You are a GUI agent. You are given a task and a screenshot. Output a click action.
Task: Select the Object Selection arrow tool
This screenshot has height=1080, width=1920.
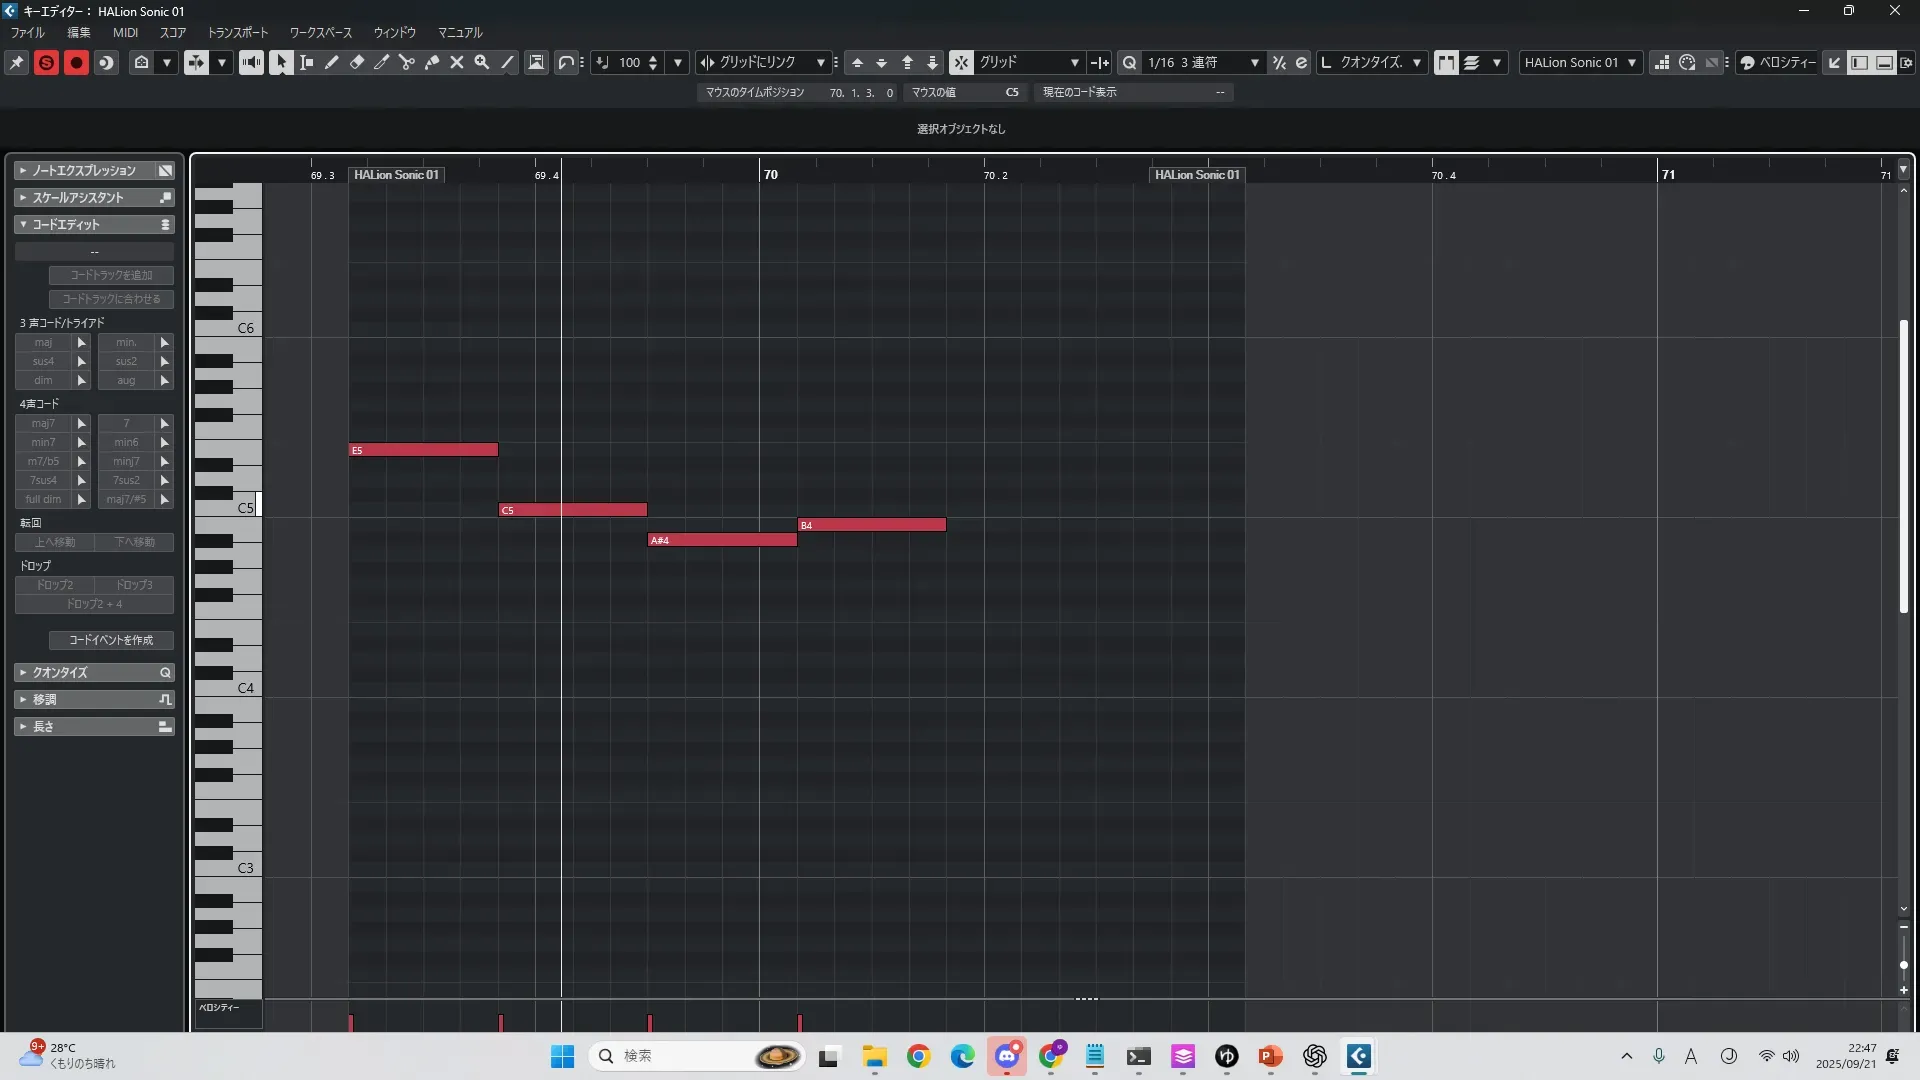281,62
